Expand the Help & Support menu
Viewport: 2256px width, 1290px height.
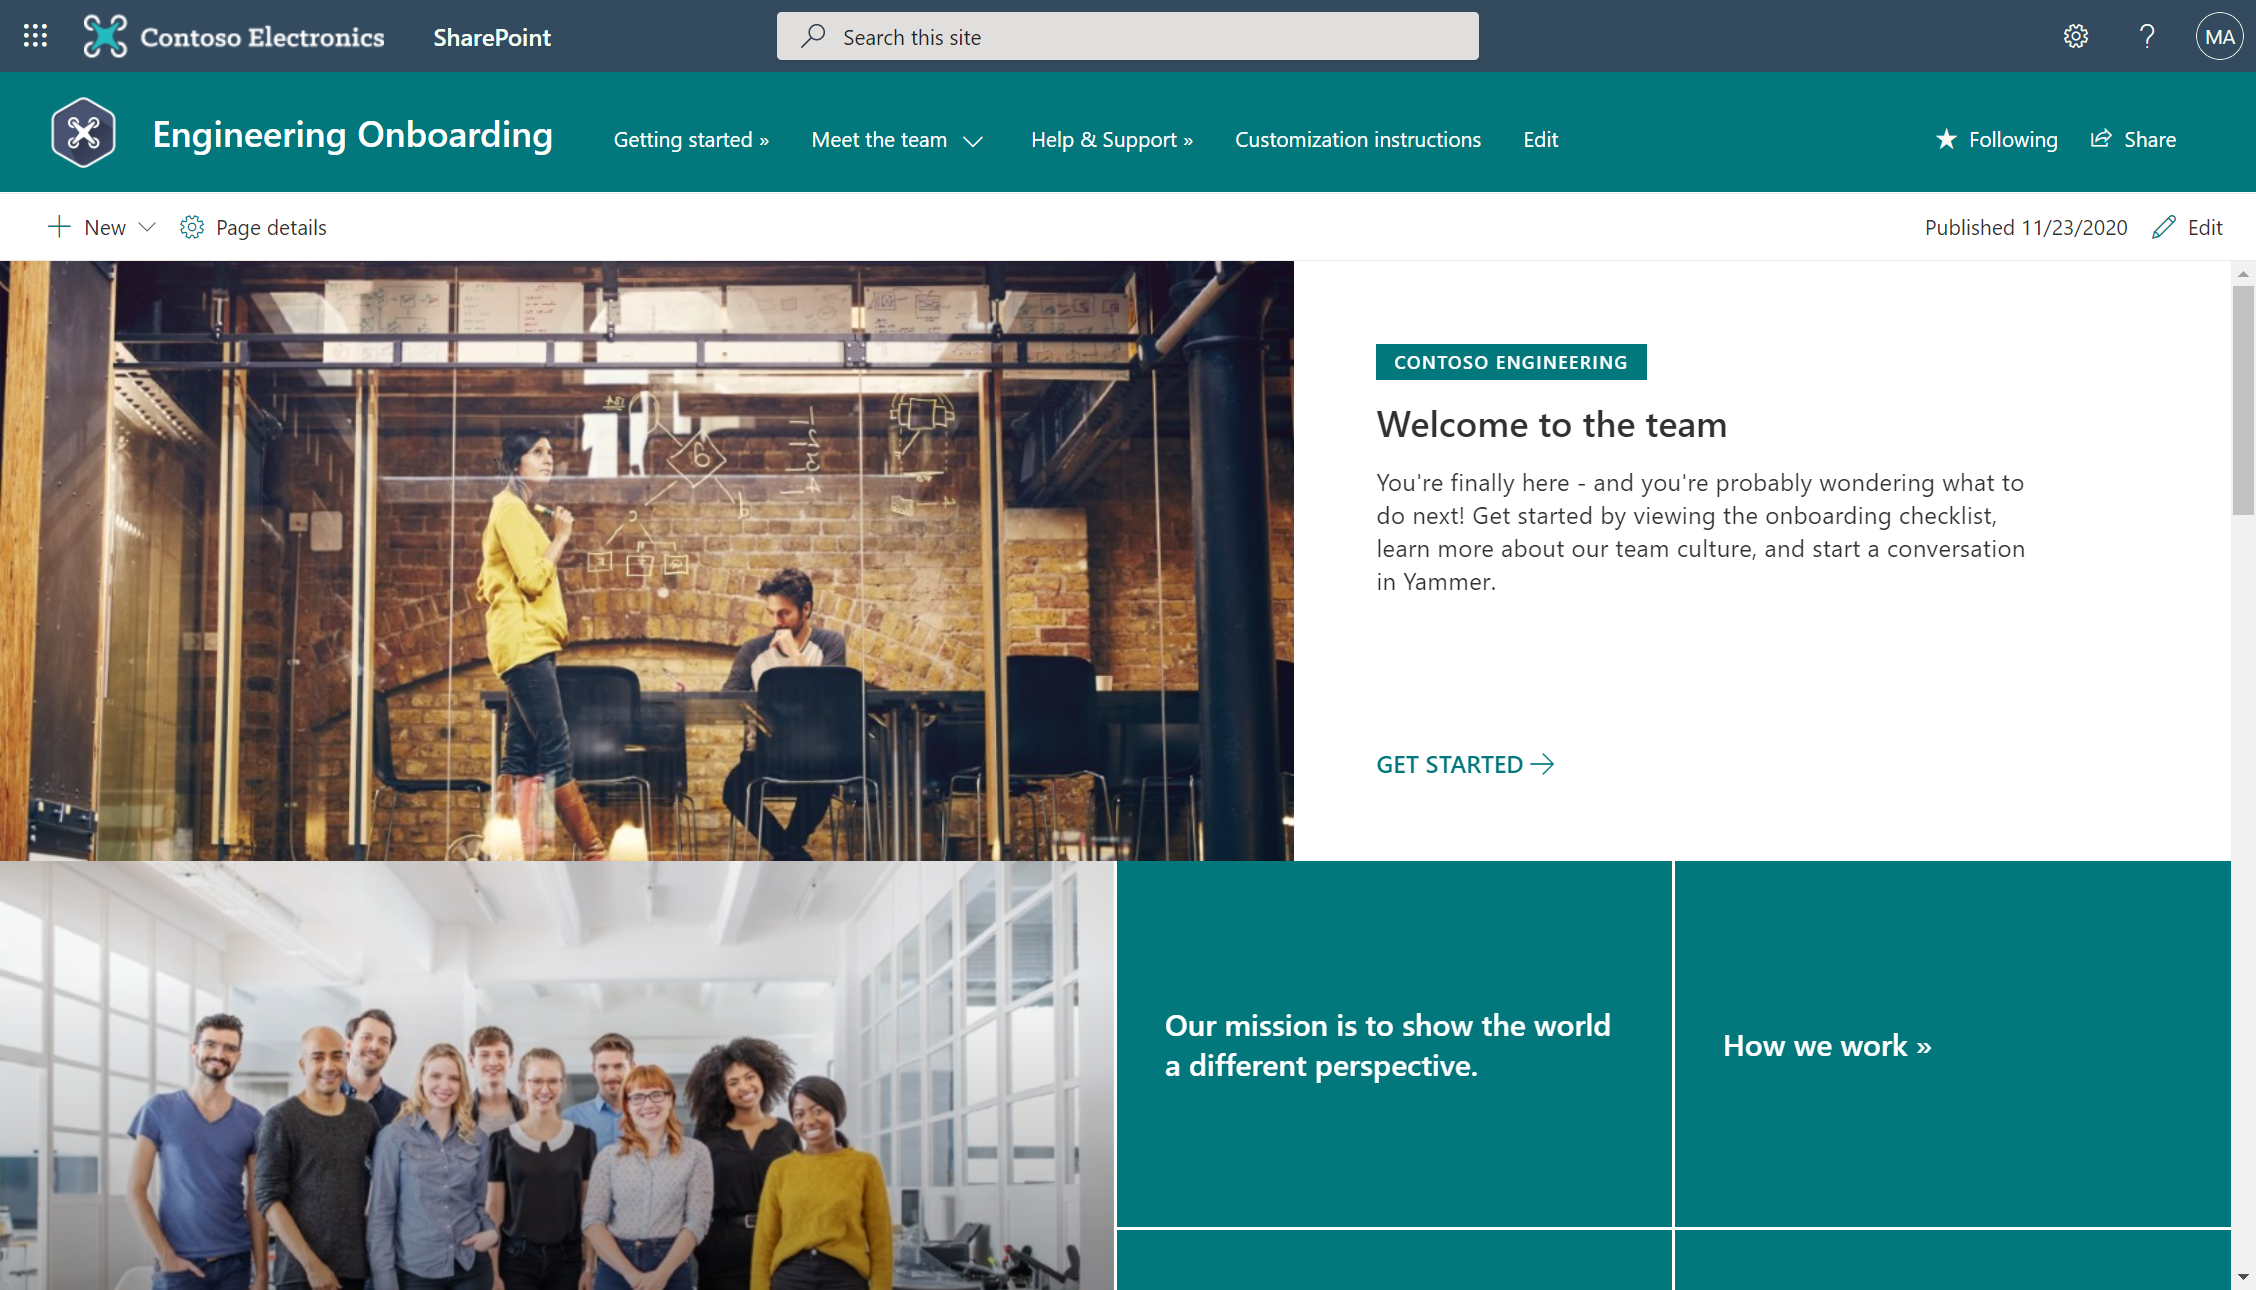tap(1111, 139)
